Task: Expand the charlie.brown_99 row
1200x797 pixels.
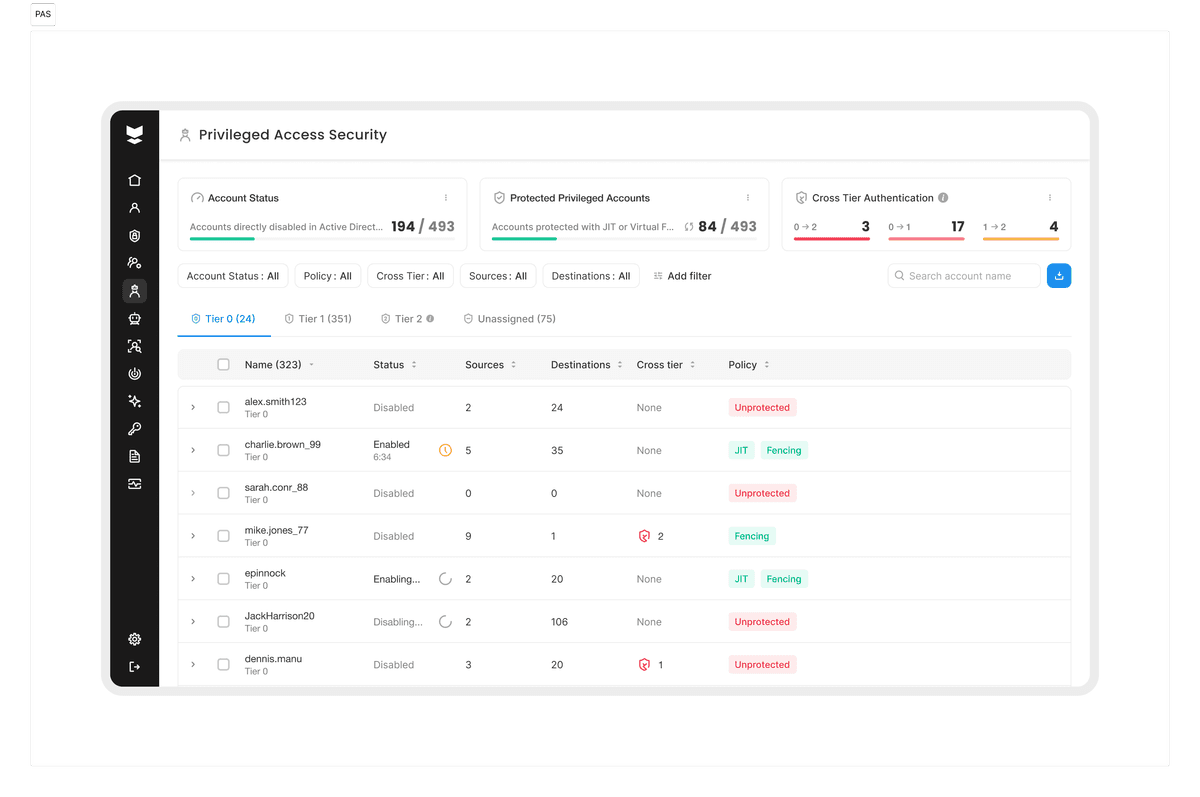Action: [x=193, y=451]
